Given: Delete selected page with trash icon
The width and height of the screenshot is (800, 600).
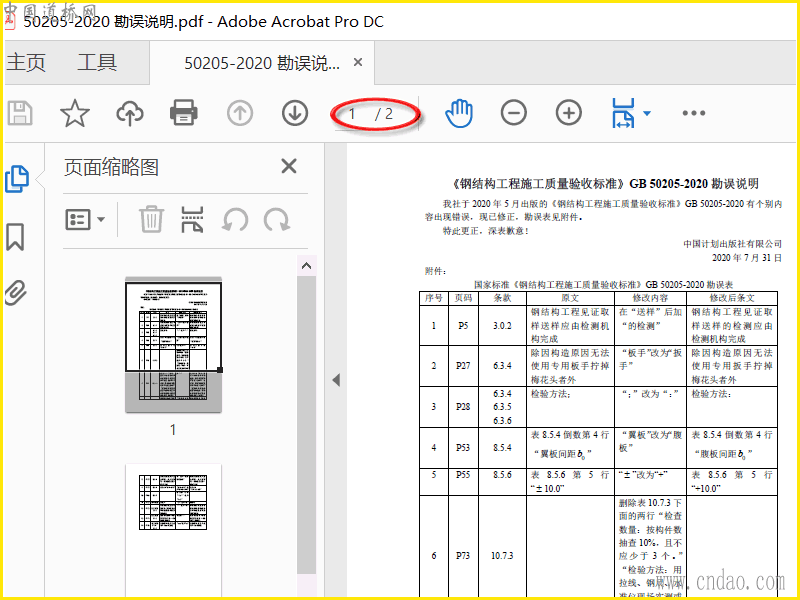Looking at the screenshot, I should [152, 219].
